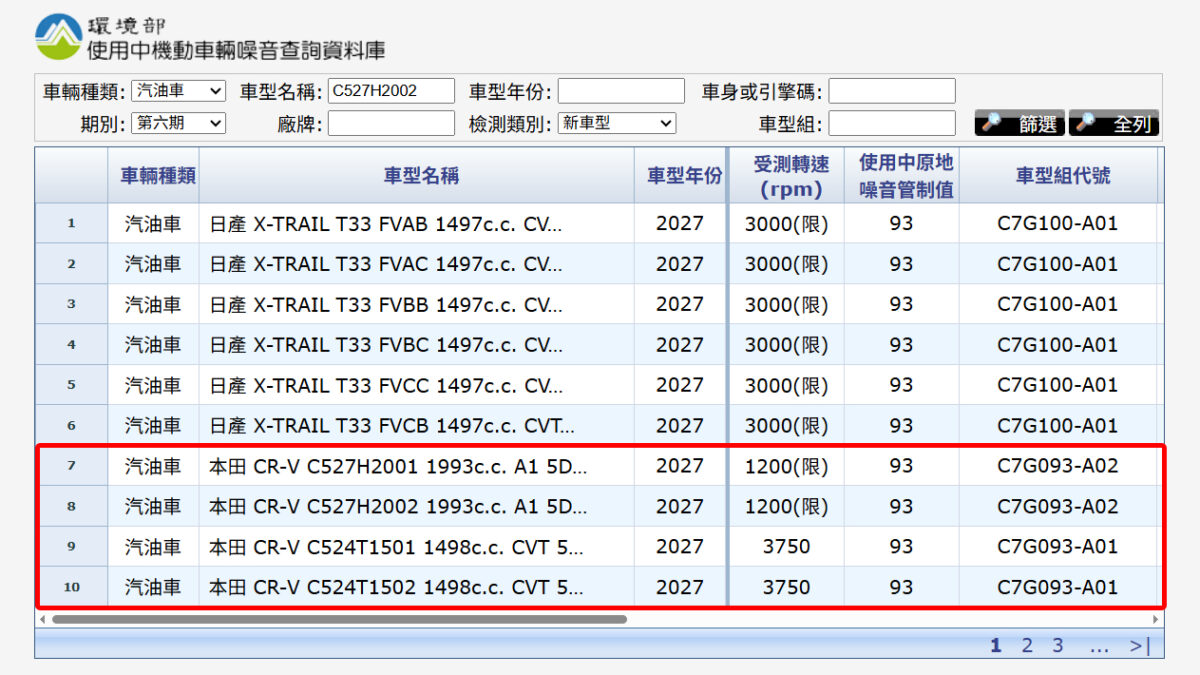This screenshot has height=675, width=1200.
Task: Focus the 車型年份 text field
Action: tap(621, 91)
